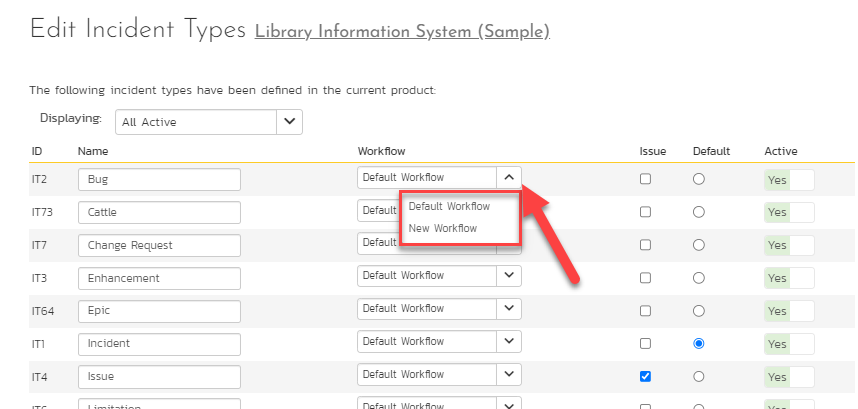Disable the Active switch for Incident

tap(789, 344)
